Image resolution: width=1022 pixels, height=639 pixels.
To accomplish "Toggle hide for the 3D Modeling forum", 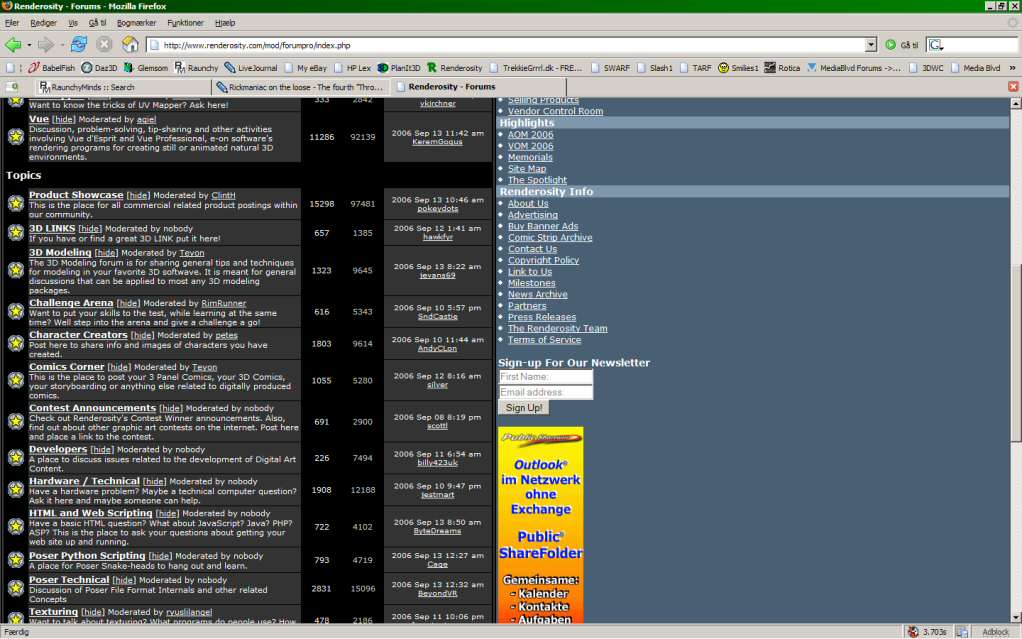I will tap(107, 254).
